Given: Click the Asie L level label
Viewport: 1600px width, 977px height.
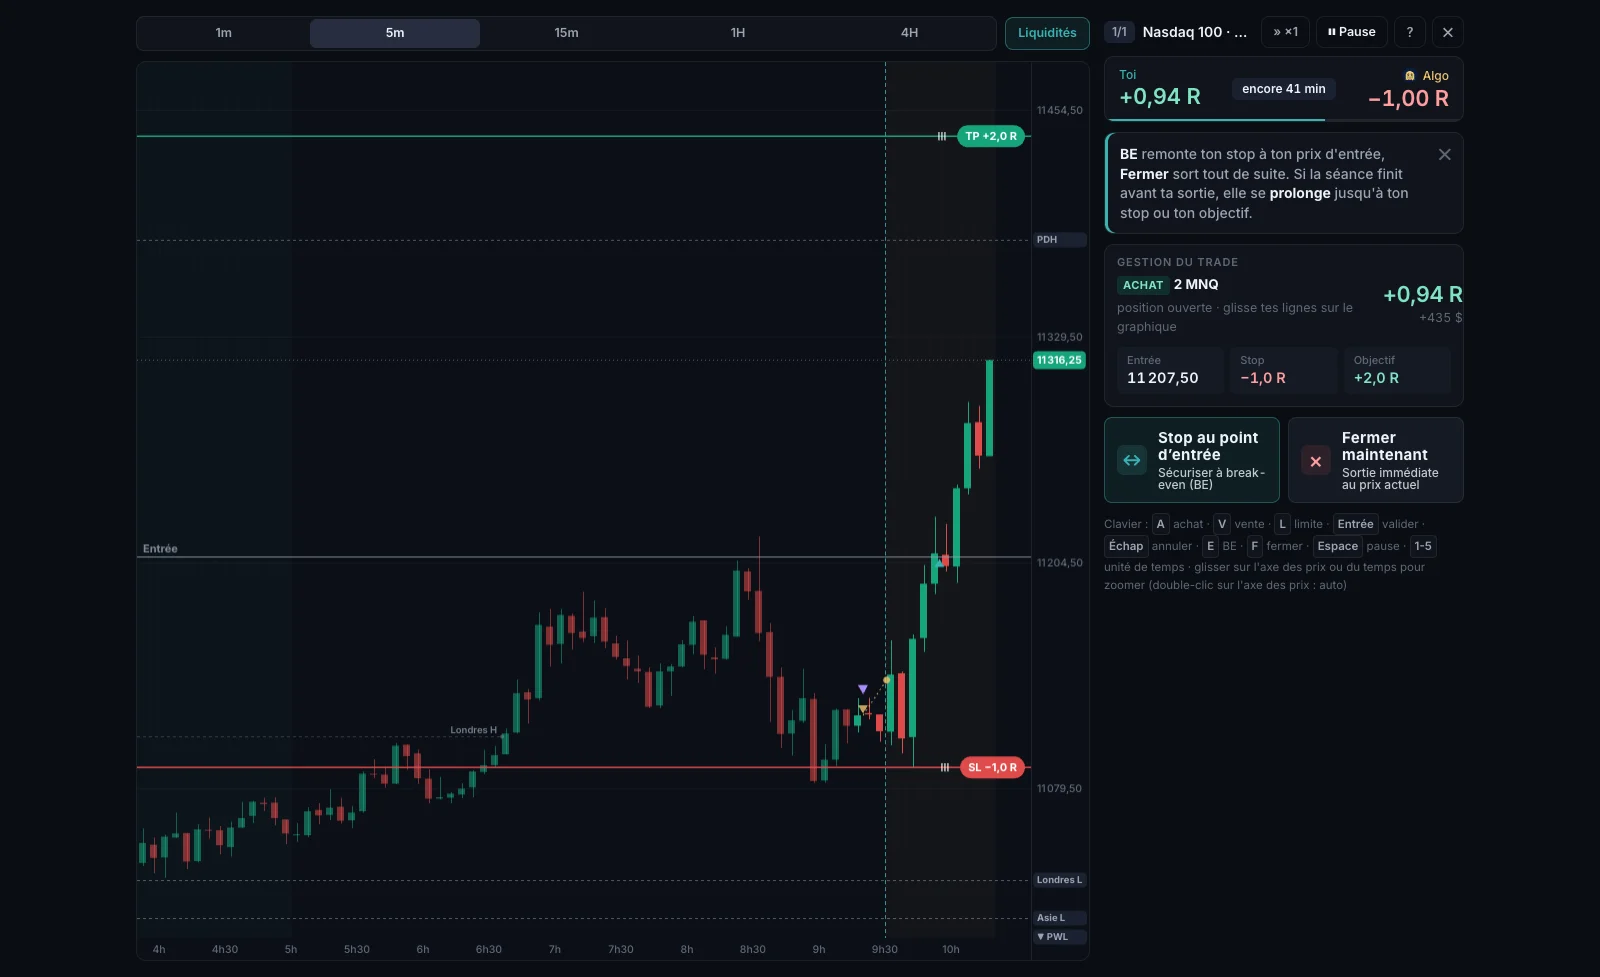Looking at the screenshot, I should pos(1059,918).
